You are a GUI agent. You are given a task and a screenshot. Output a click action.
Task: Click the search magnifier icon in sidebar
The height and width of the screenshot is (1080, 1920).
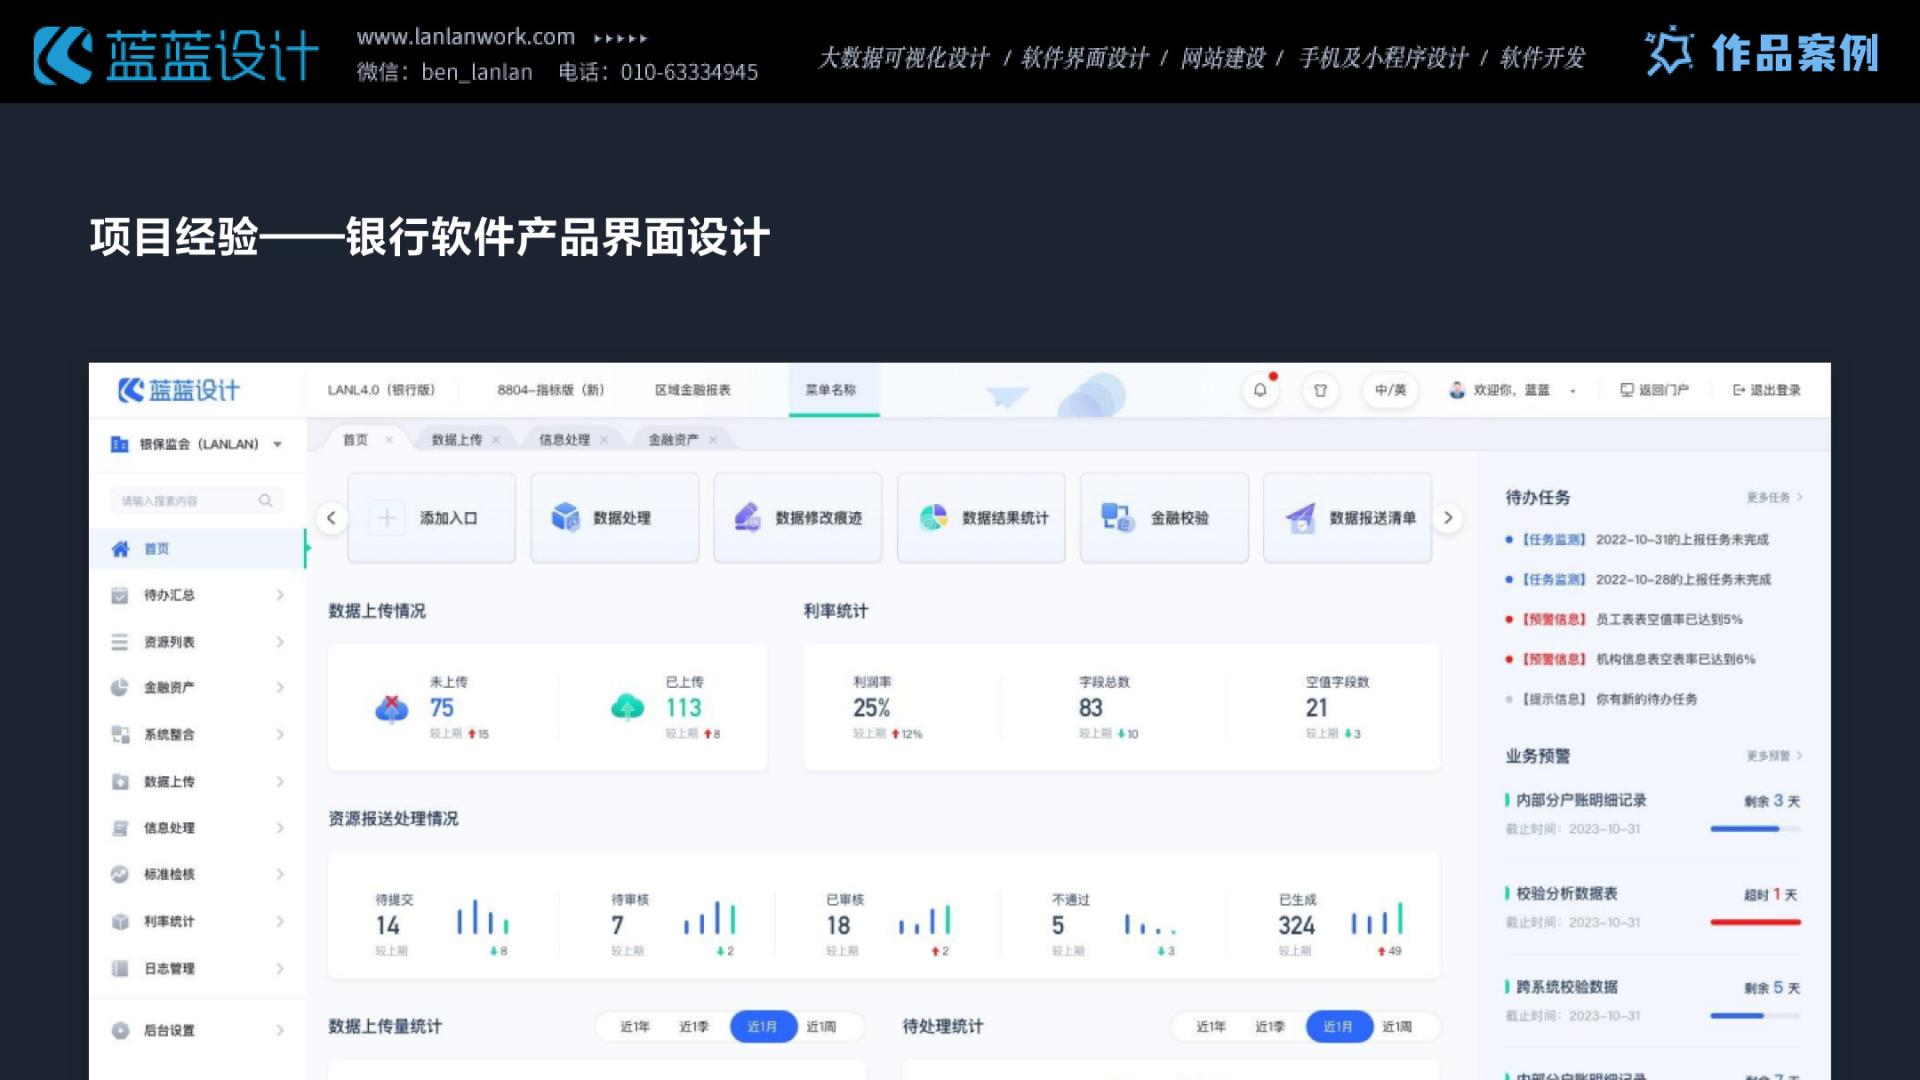coord(265,500)
